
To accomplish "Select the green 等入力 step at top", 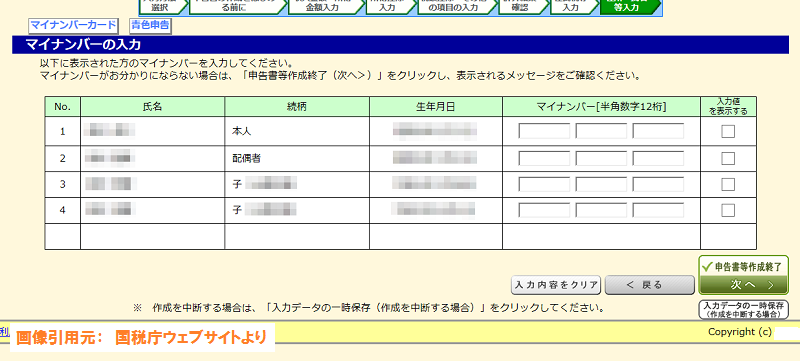I will tap(629, 6).
